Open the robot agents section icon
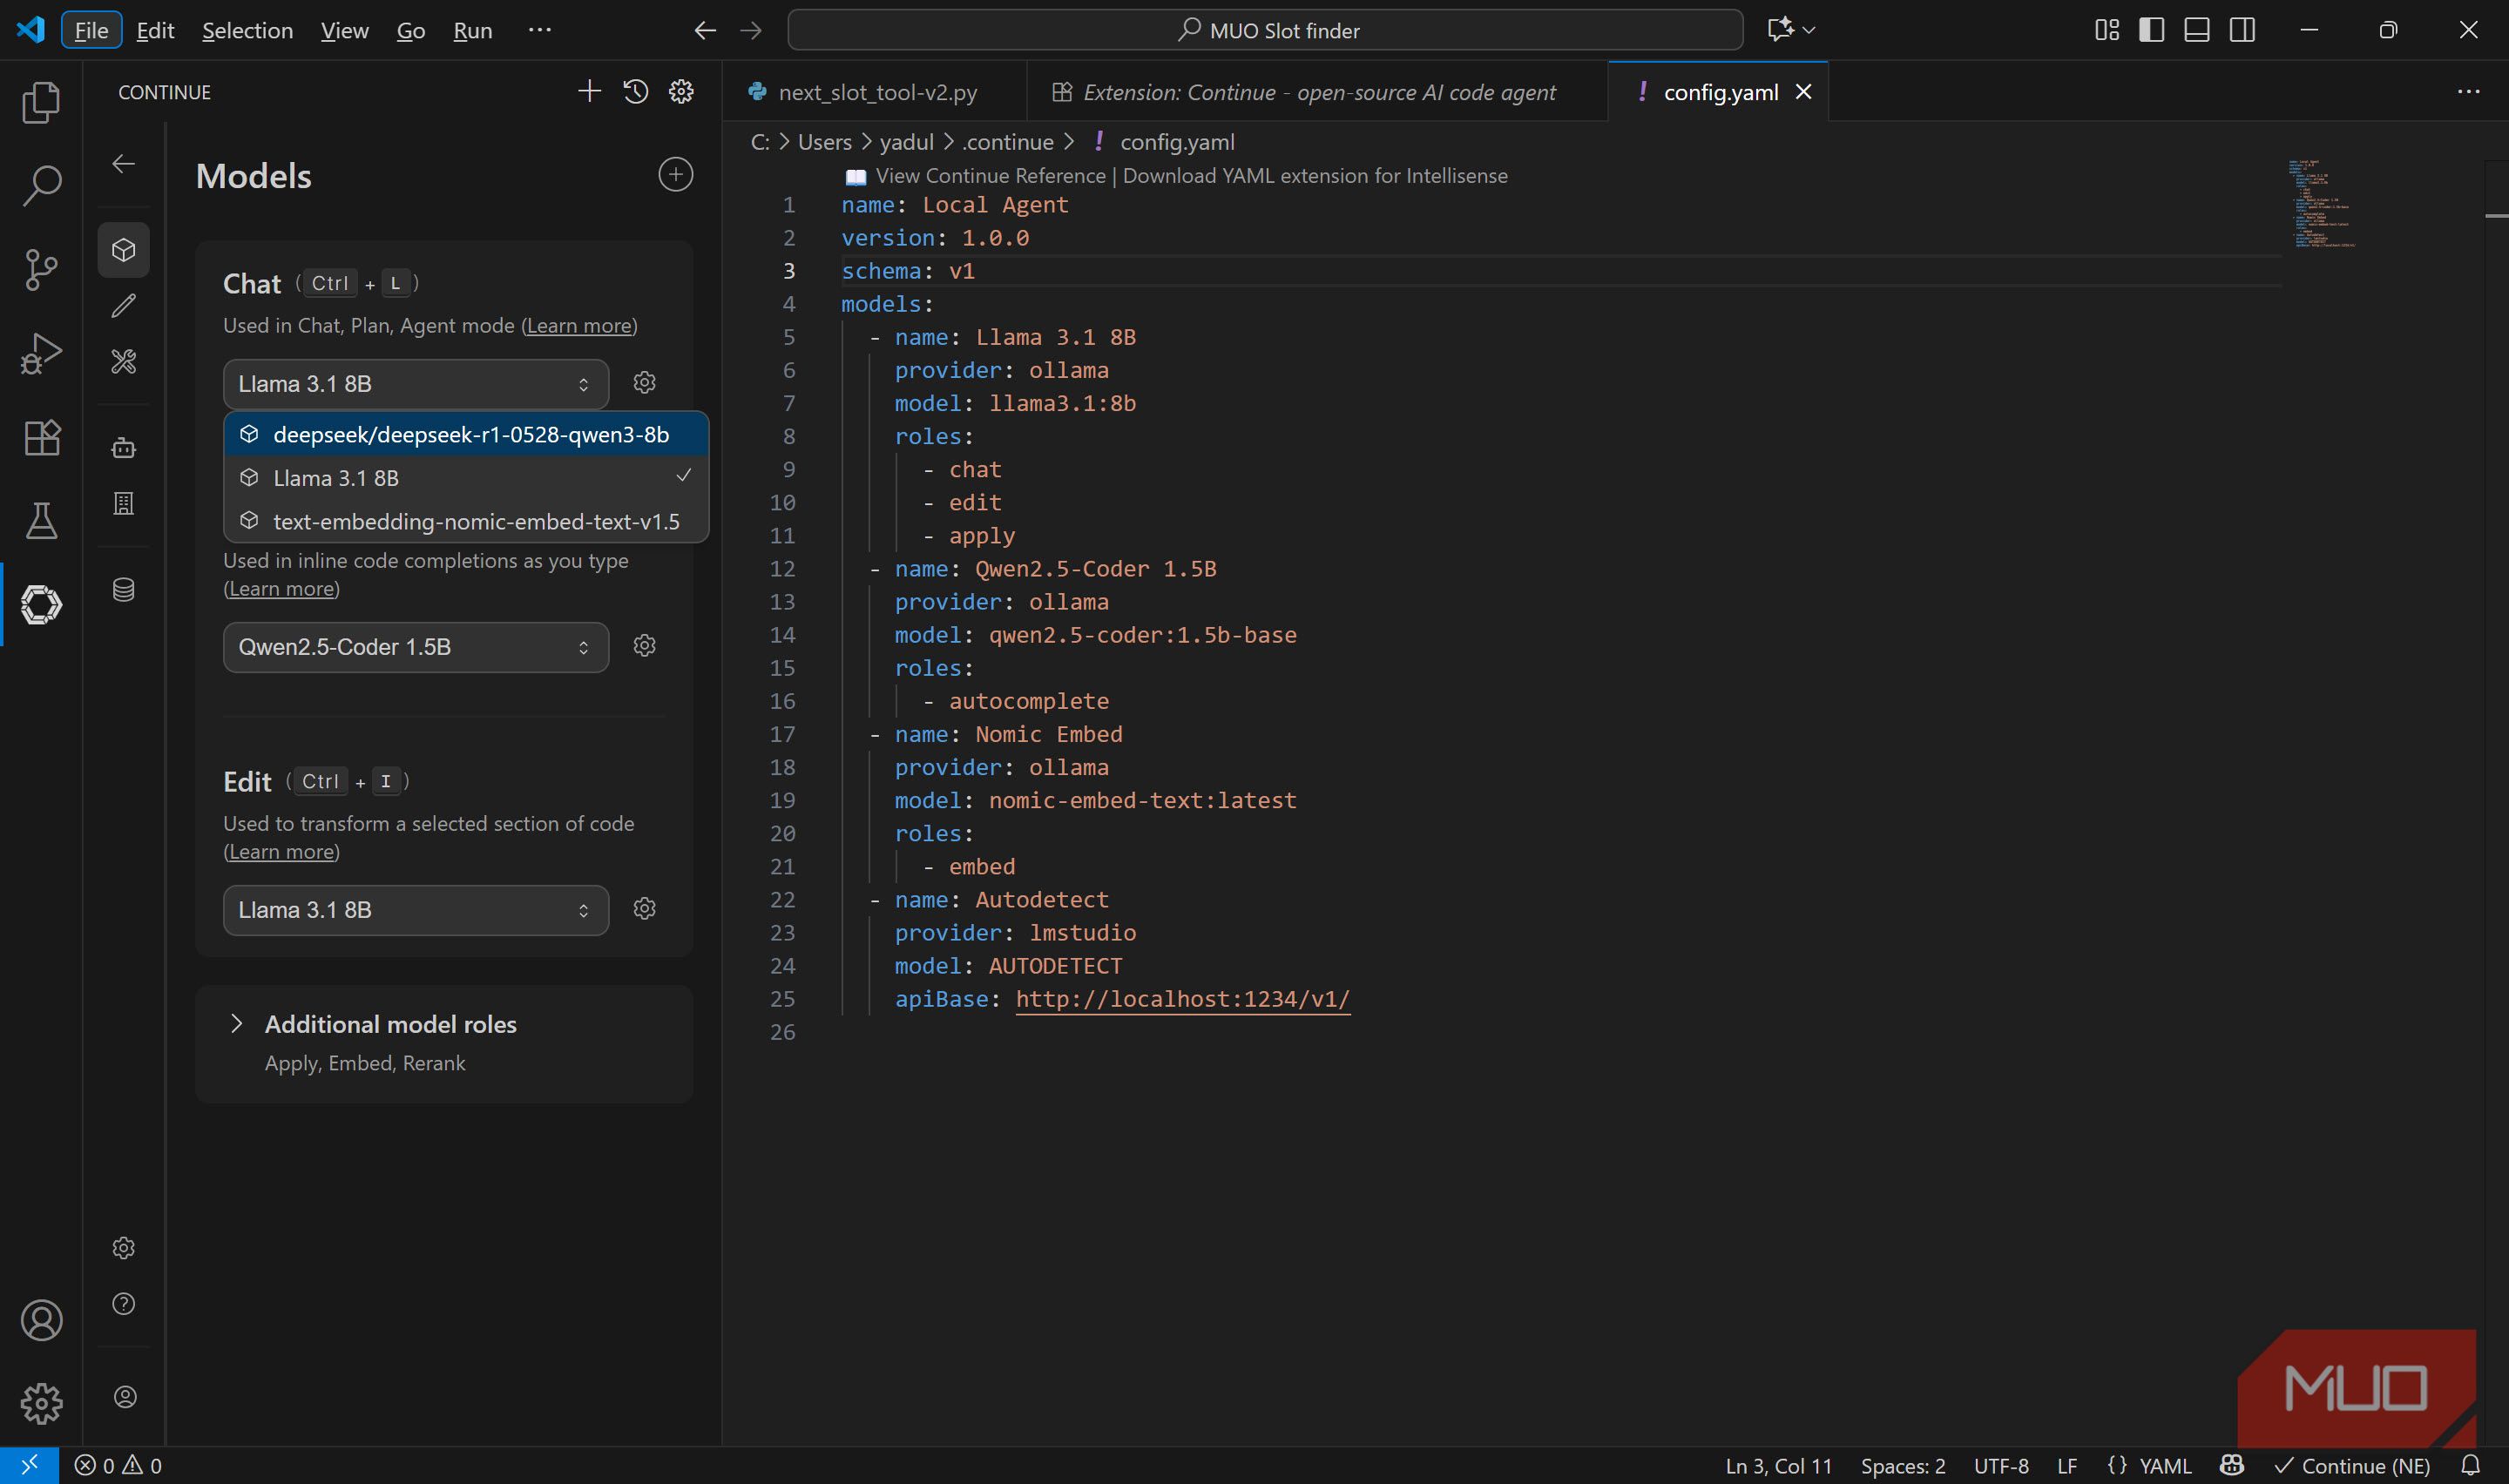 (124, 447)
